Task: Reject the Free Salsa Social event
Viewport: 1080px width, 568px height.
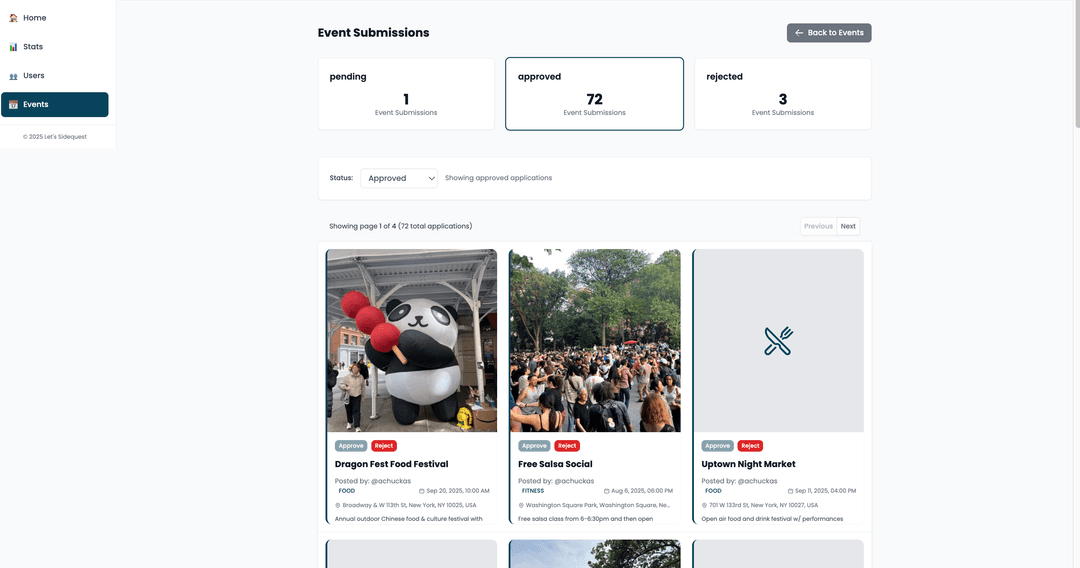Action: click(567, 445)
